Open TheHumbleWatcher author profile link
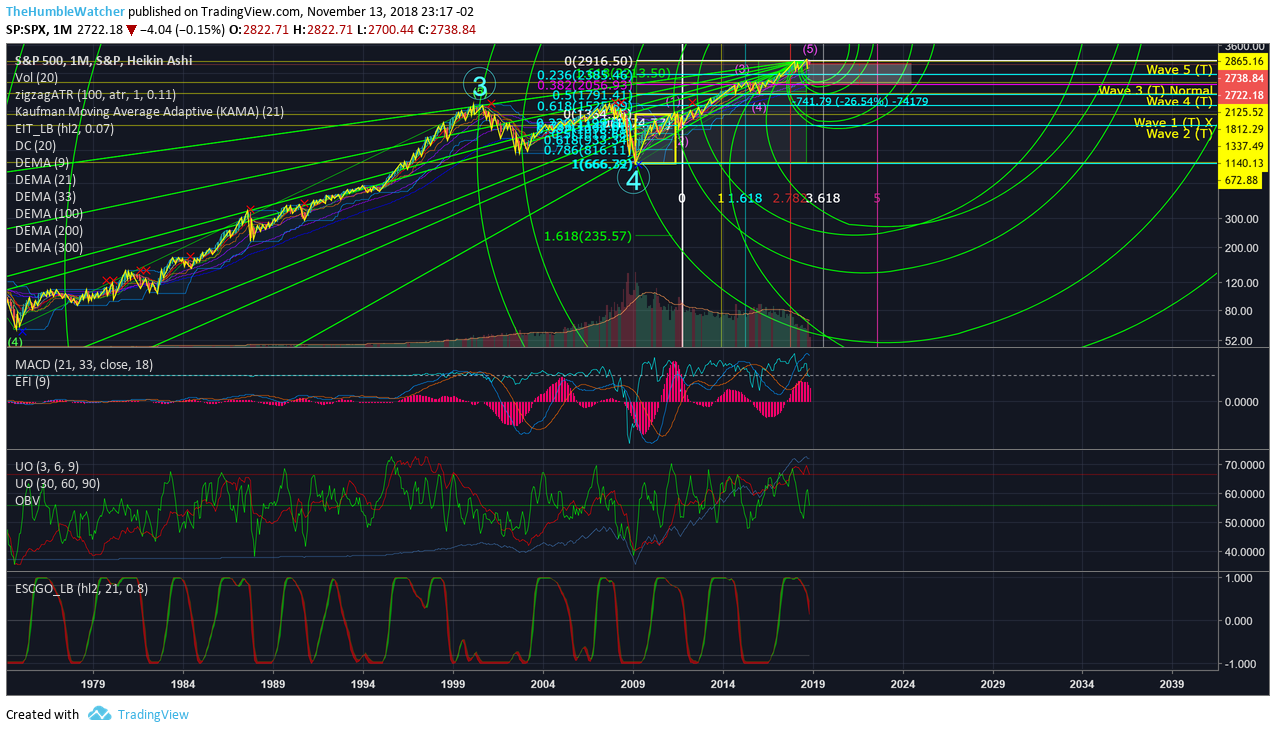The height and width of the screenshot is (732, 1276). click(x=65, y=12)
